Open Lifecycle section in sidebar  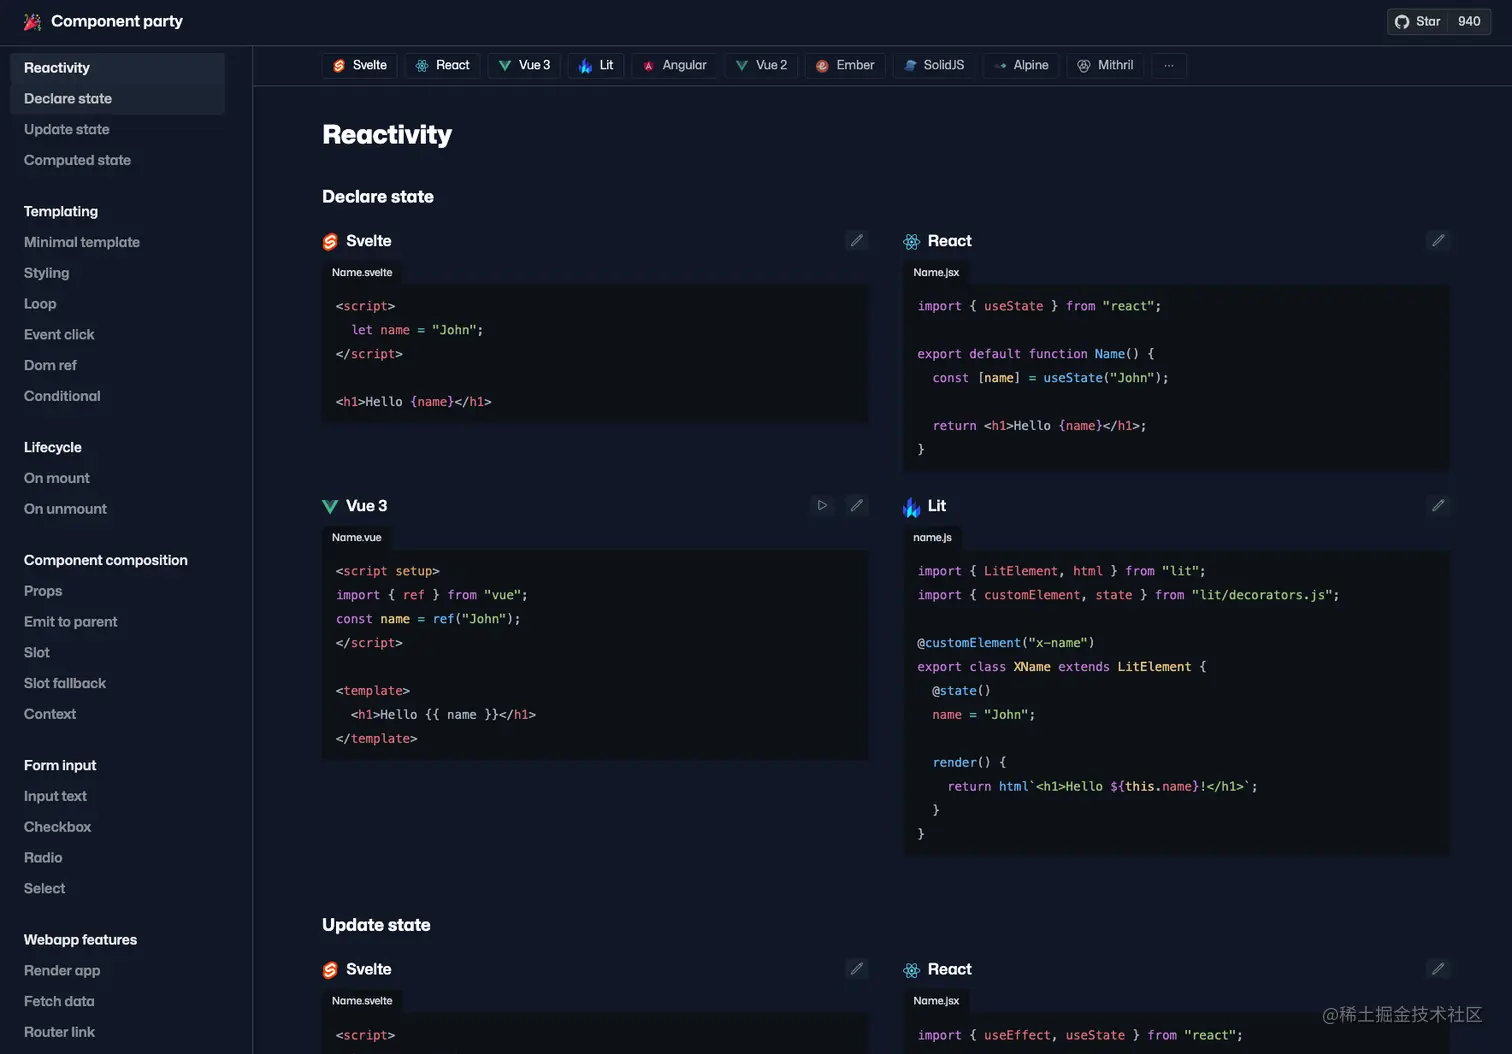(53, 447)
